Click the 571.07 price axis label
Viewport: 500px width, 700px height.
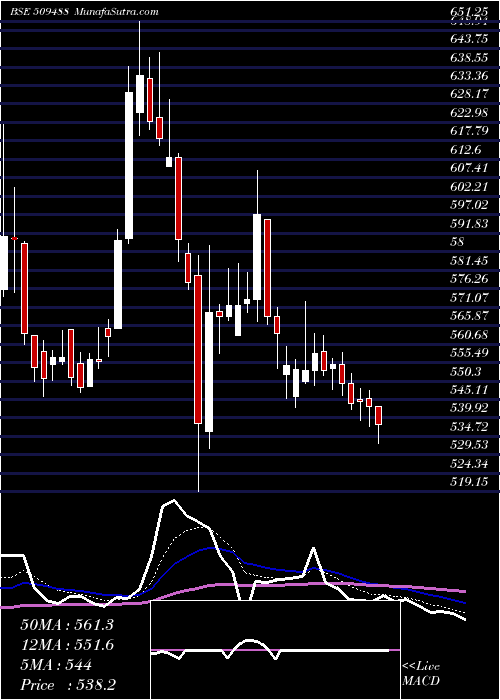pos(469,298)
